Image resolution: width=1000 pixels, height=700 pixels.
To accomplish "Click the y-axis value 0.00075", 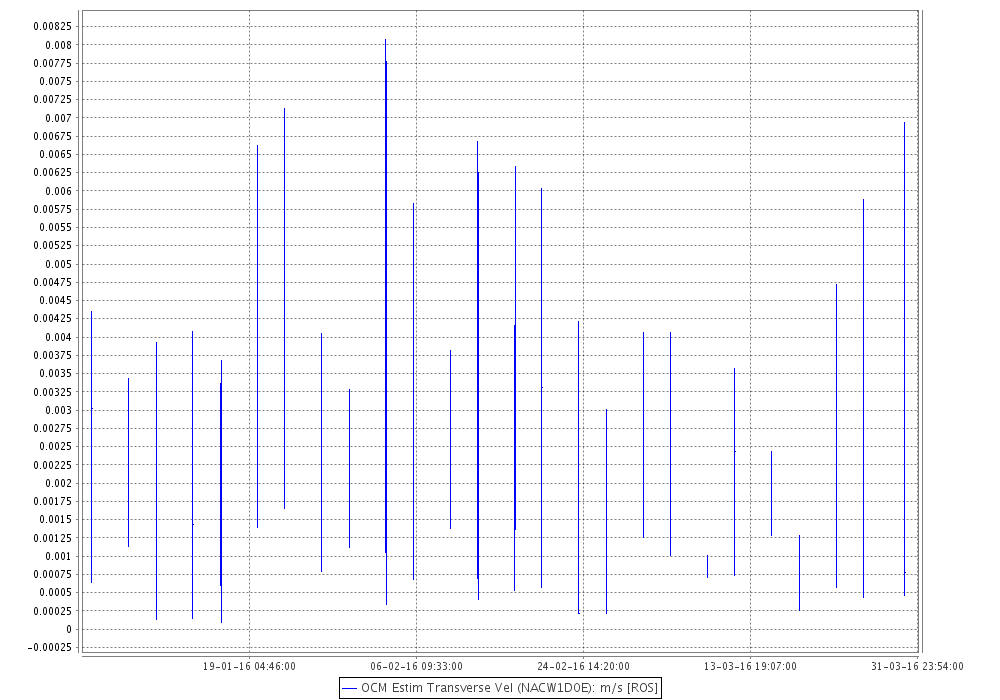I will pos(53,574).
